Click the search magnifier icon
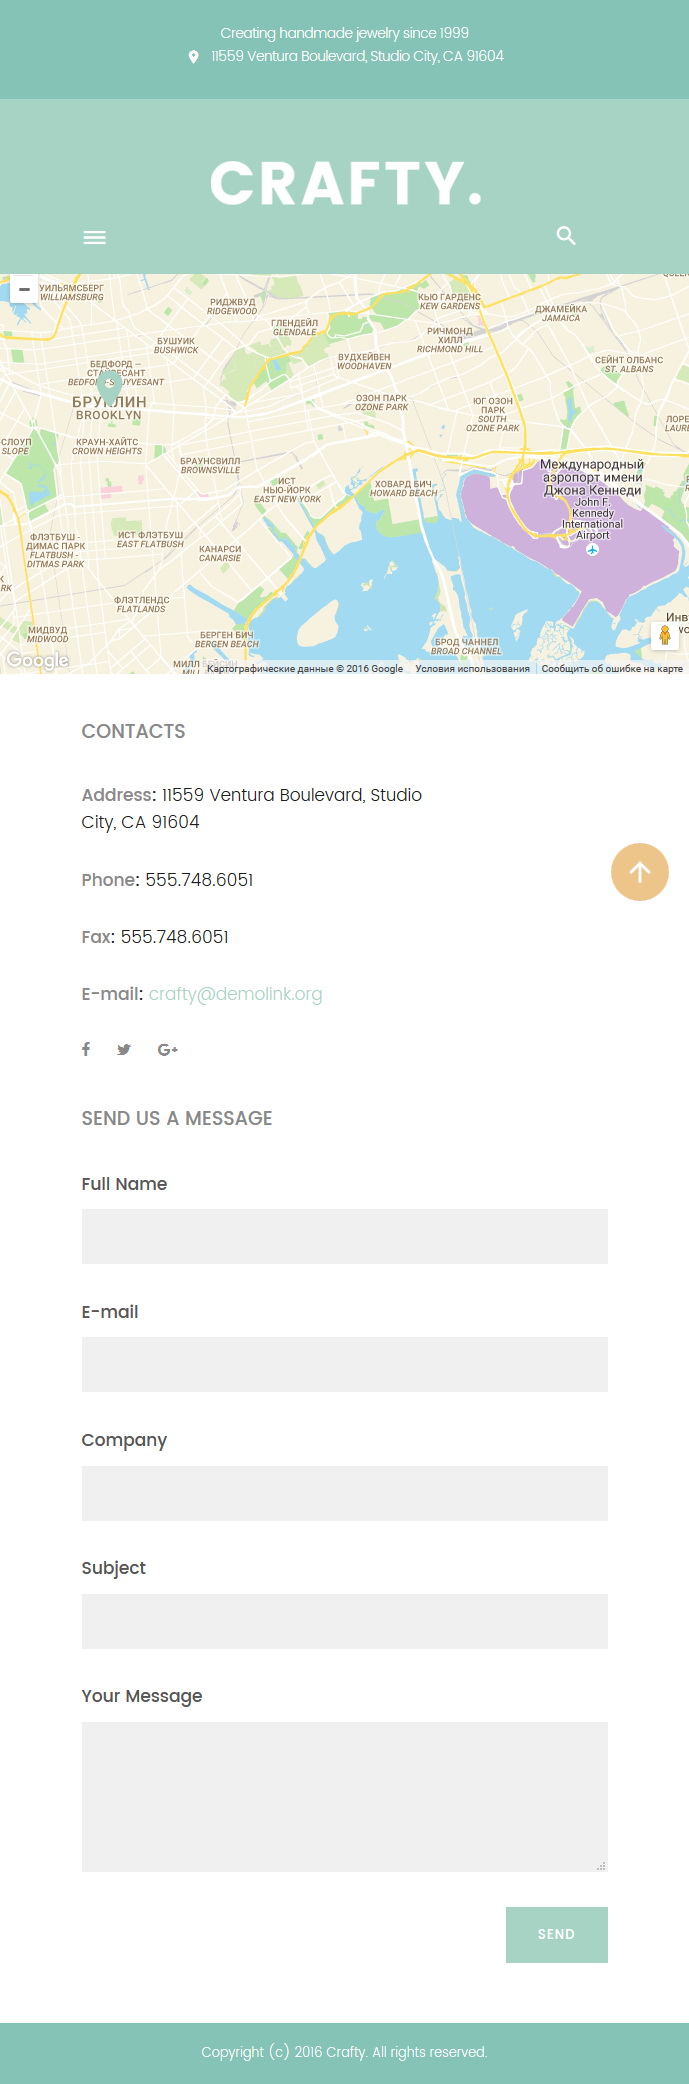The height and width of the screenshot is (2084, 689). [566, 236]
